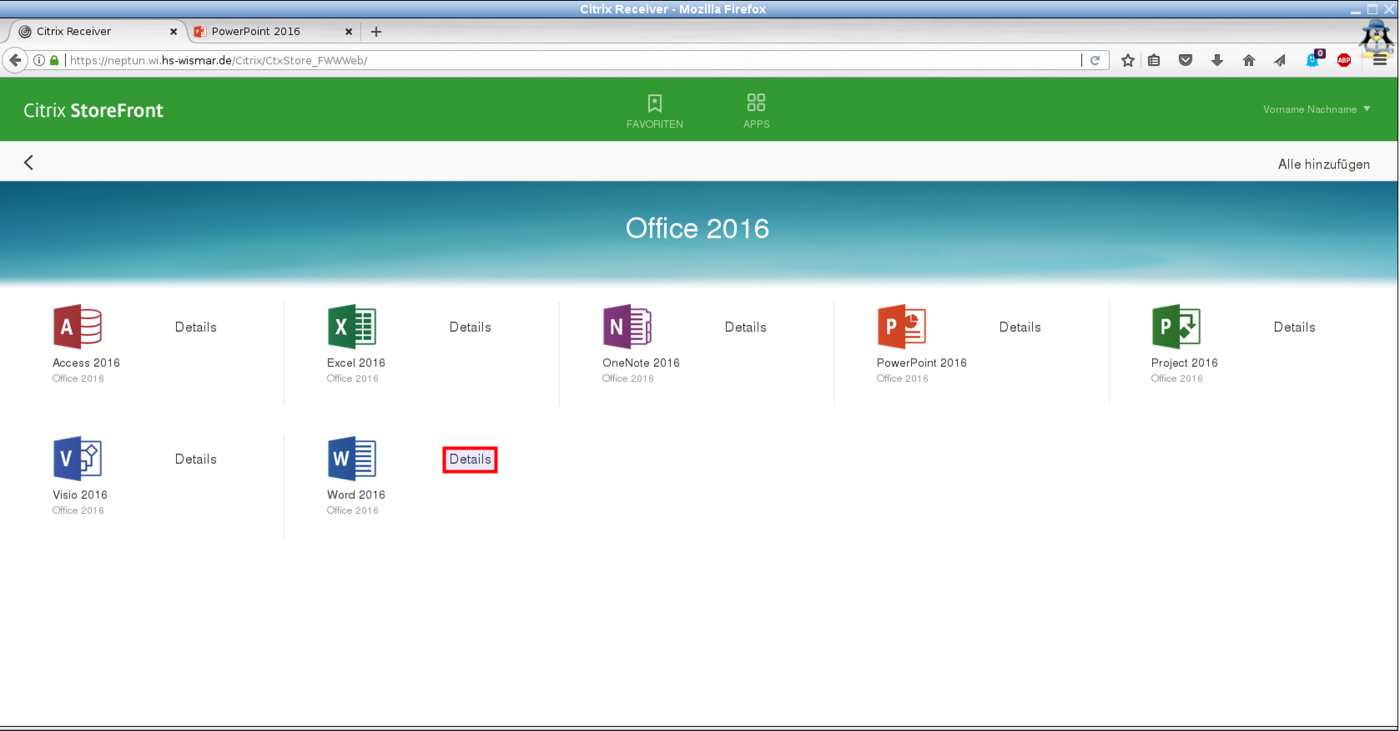Viewport: 1400px width, 731px height.
Task: Click the Project 2016 name label
Action: pos(1185,363)
